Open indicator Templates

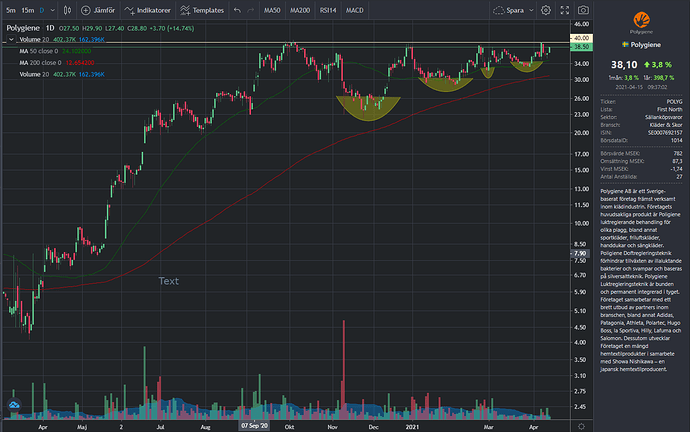click(x=202, y=10)
